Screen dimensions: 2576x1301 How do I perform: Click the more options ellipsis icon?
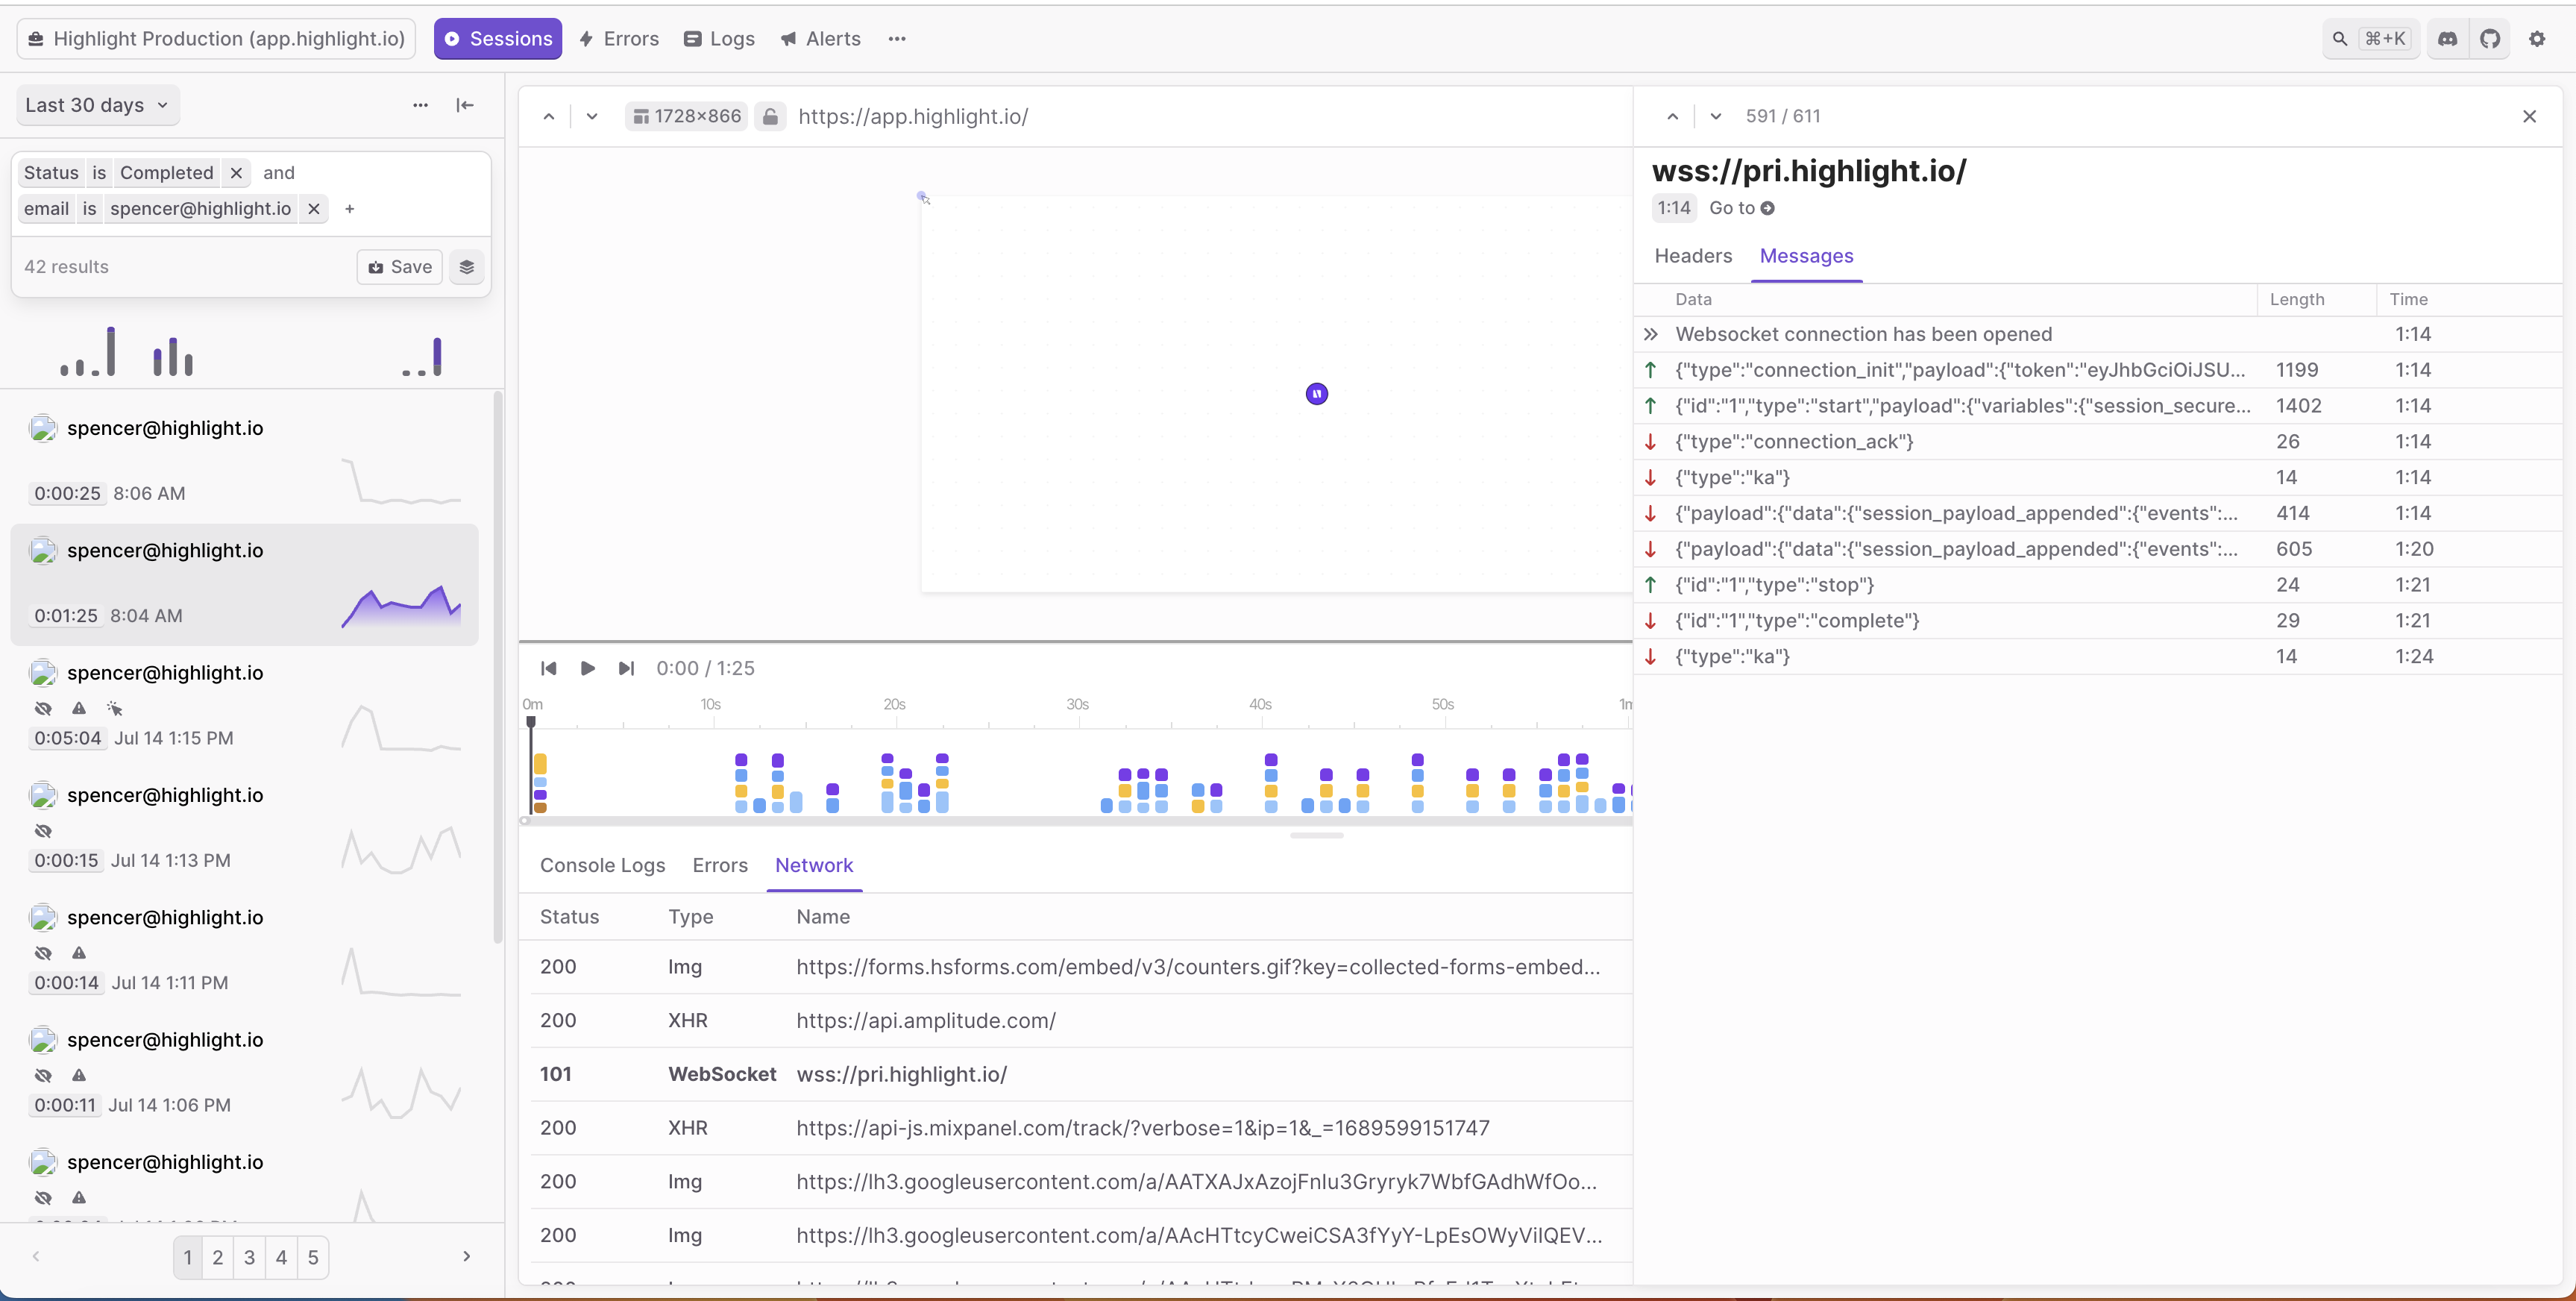(897, 38)
